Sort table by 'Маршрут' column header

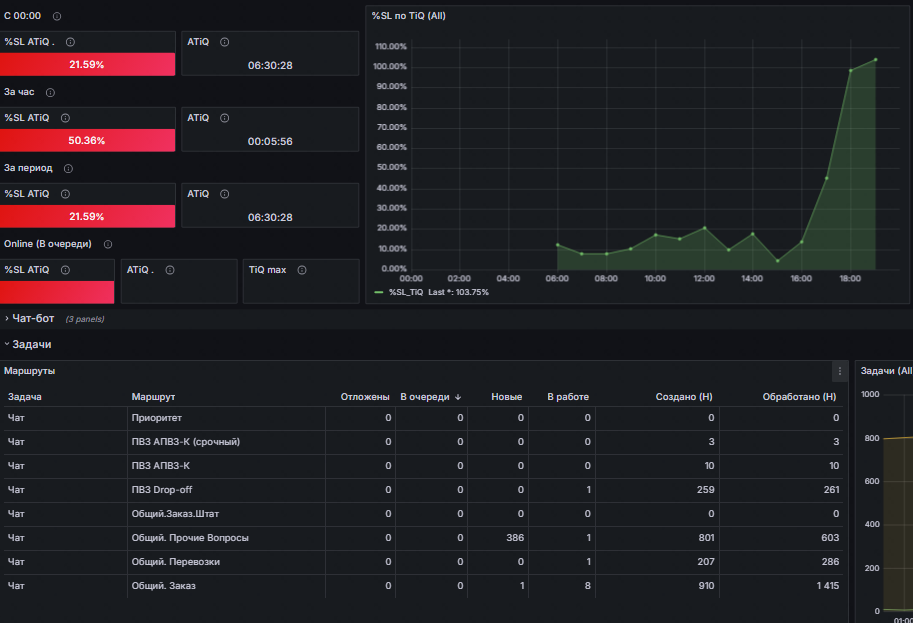[x=153, y=397]
